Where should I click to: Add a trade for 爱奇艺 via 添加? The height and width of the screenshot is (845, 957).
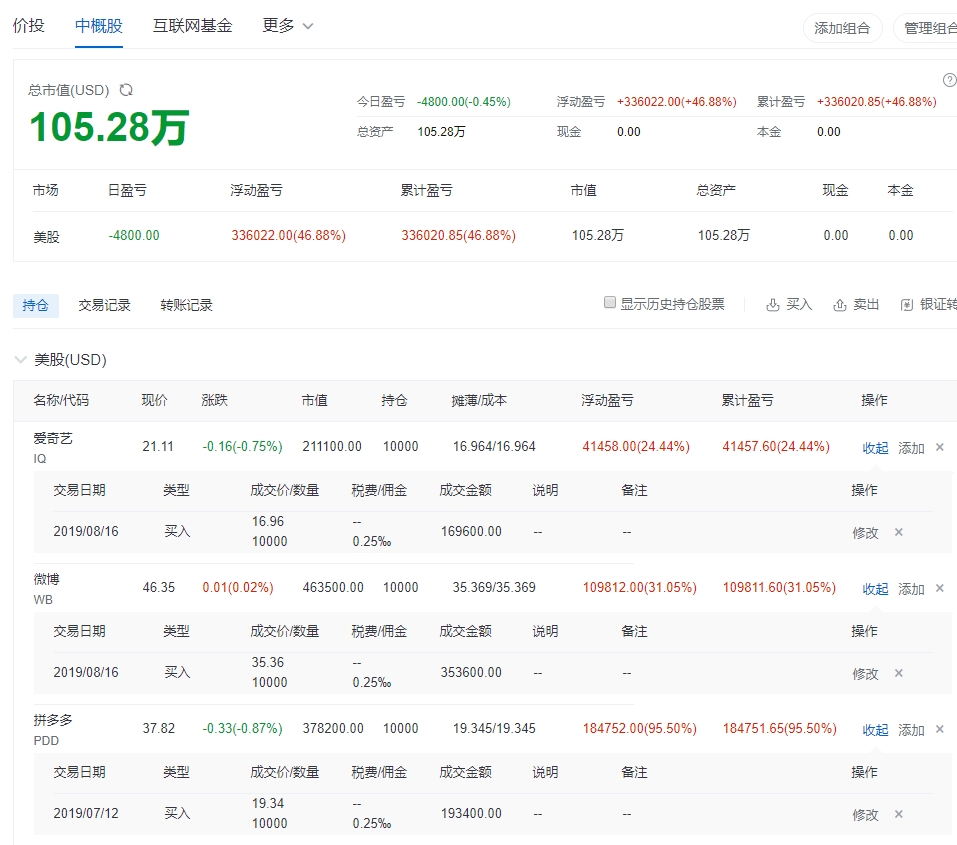click(x=911, y=448)
